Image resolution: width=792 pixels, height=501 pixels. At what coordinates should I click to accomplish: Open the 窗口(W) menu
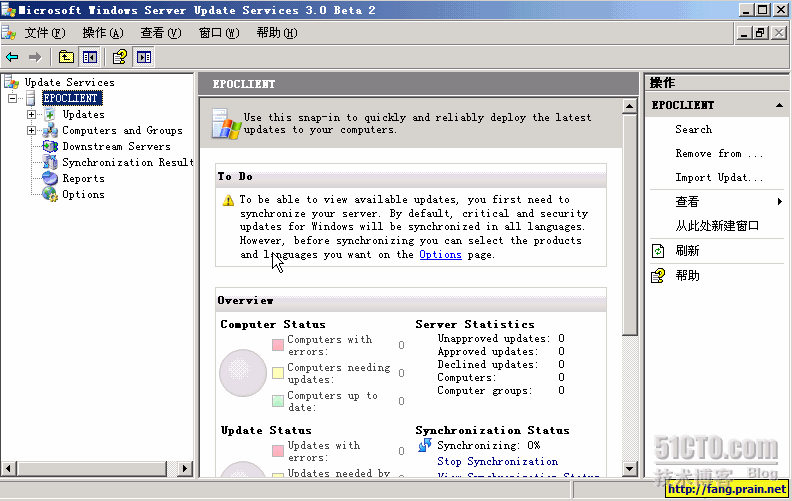219,33
